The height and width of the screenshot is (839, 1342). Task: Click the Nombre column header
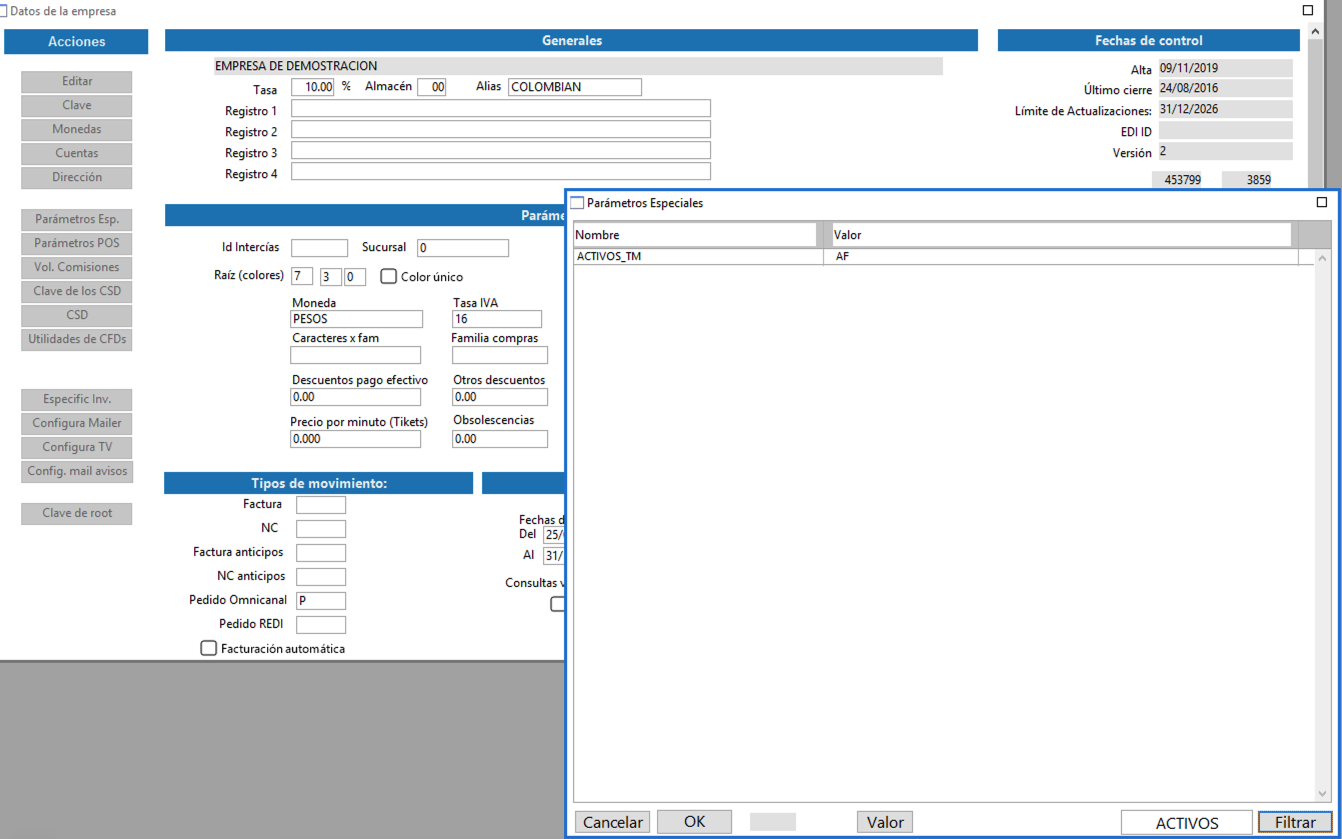pyautogui.click(x=695, y=235)
